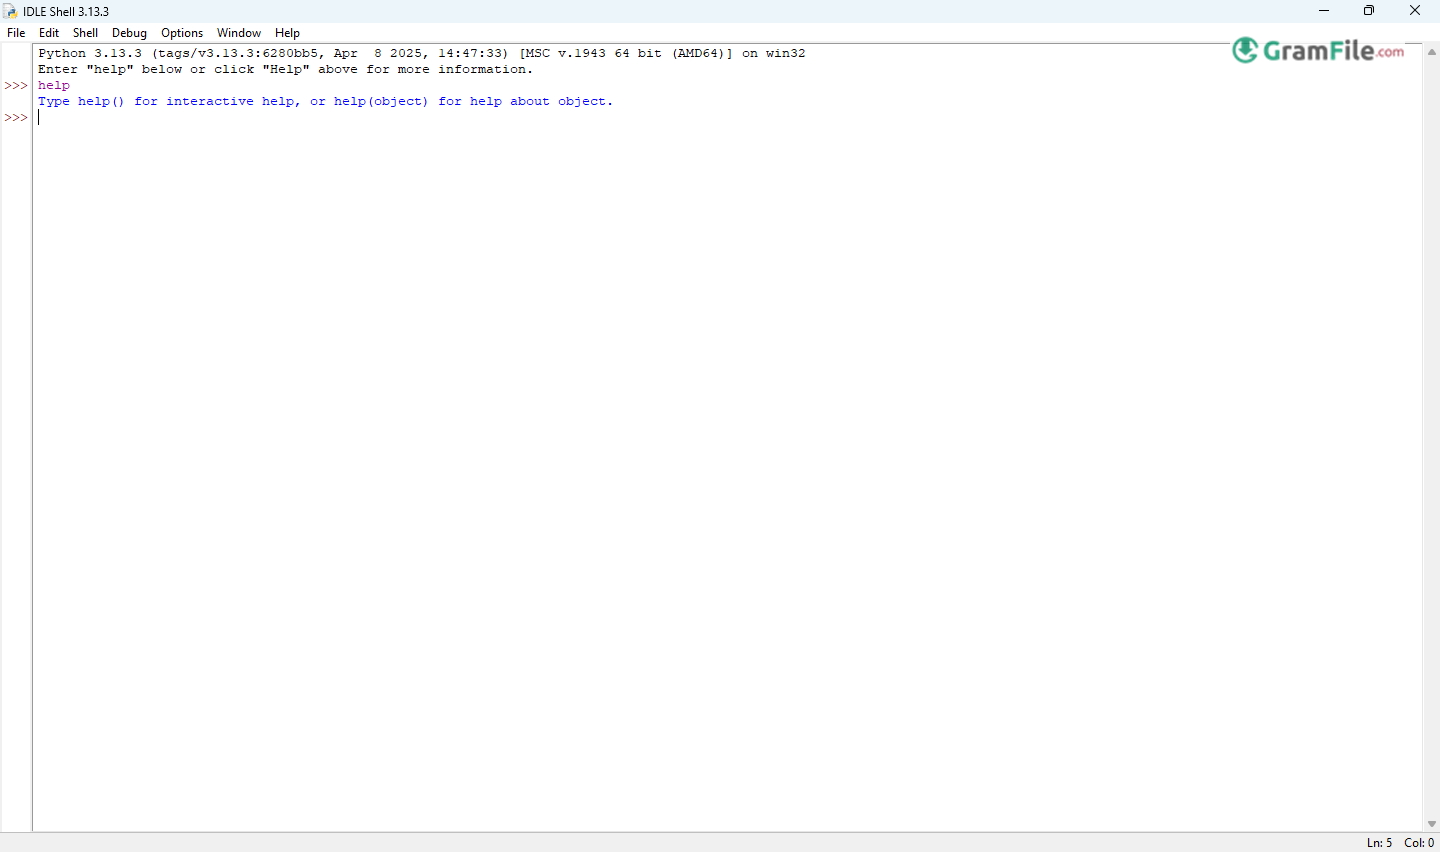Open the Debug menu
The image size is (1440, 852).
tap(129, 33)
